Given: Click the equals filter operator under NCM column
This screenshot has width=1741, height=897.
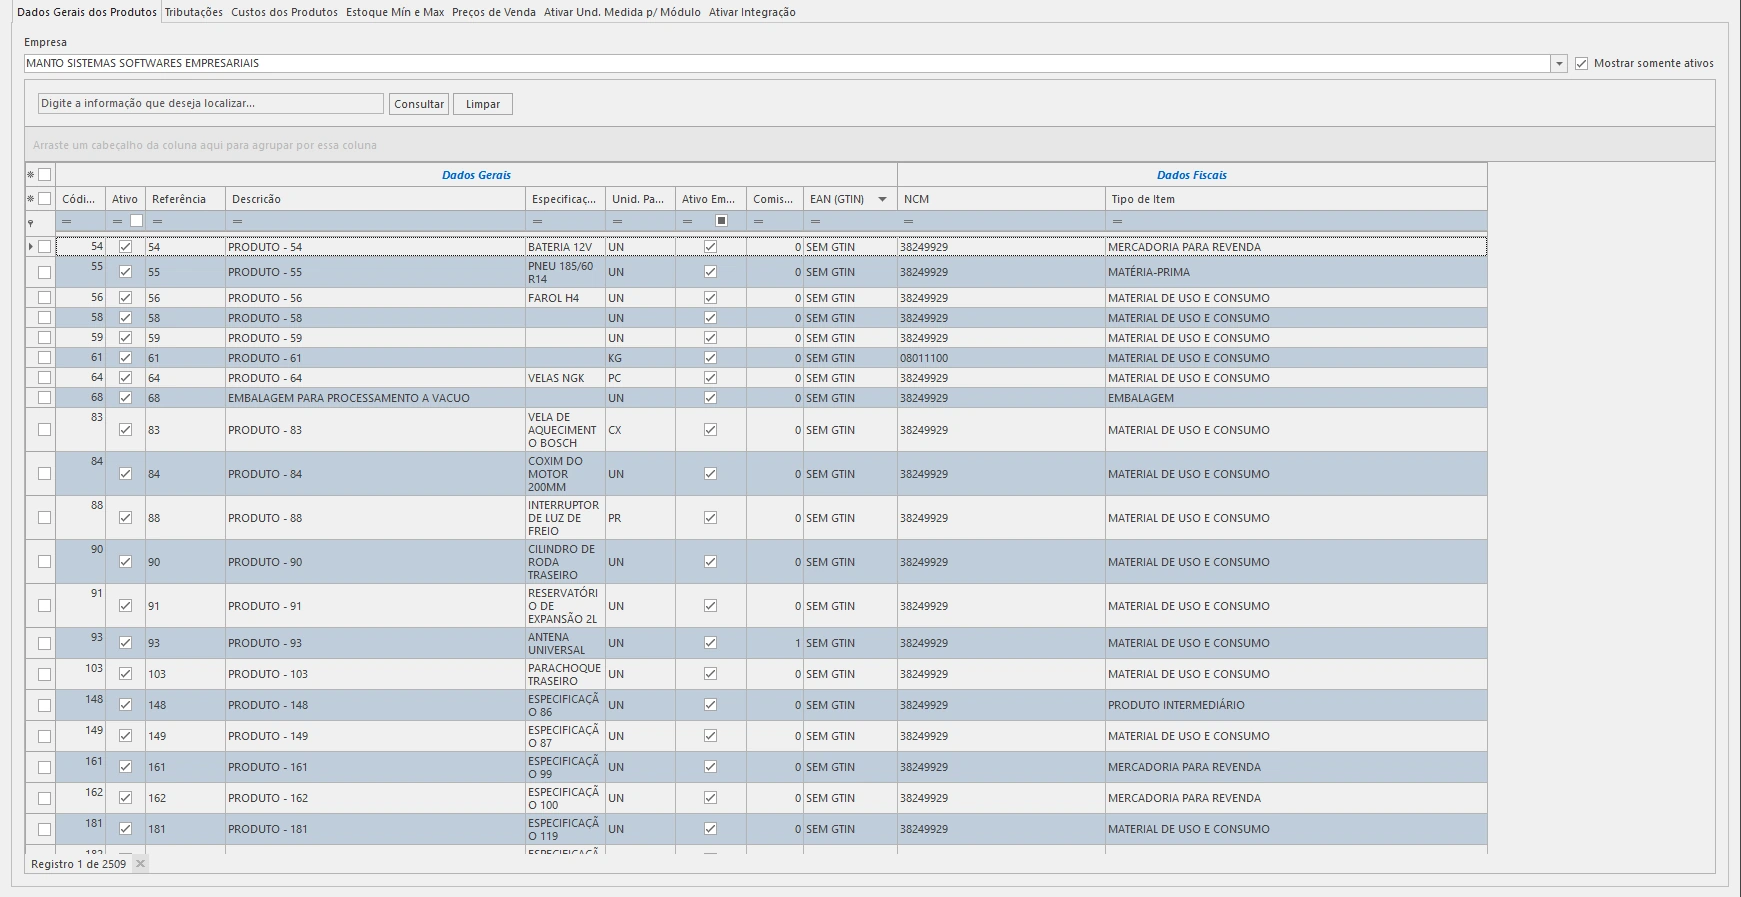Looking at the screenshot, I should click(x=908, y=221).
